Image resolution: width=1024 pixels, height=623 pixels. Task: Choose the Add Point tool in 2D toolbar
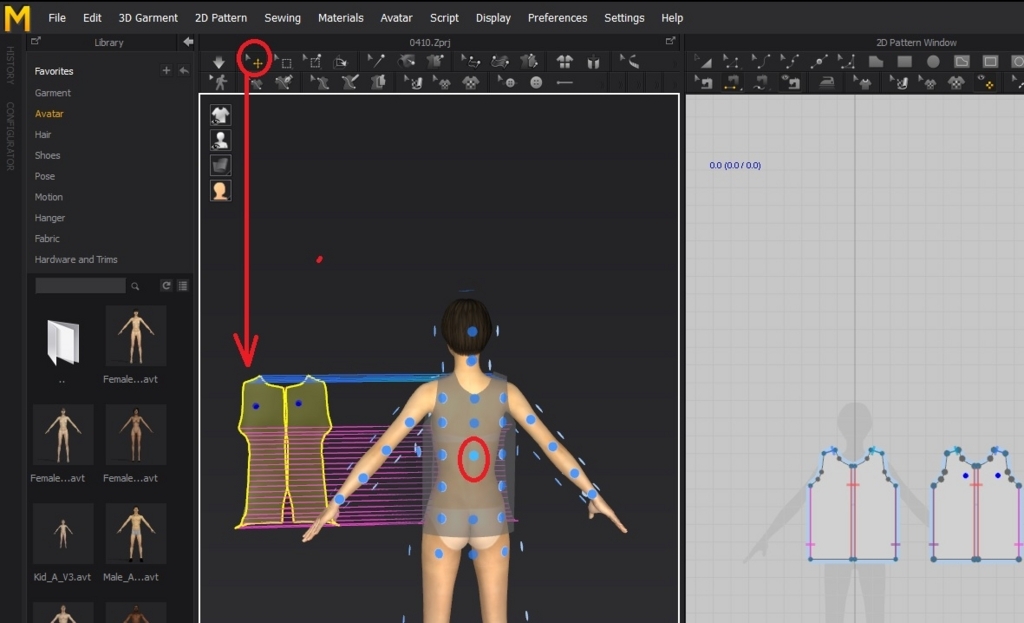[x=818, y=62]
